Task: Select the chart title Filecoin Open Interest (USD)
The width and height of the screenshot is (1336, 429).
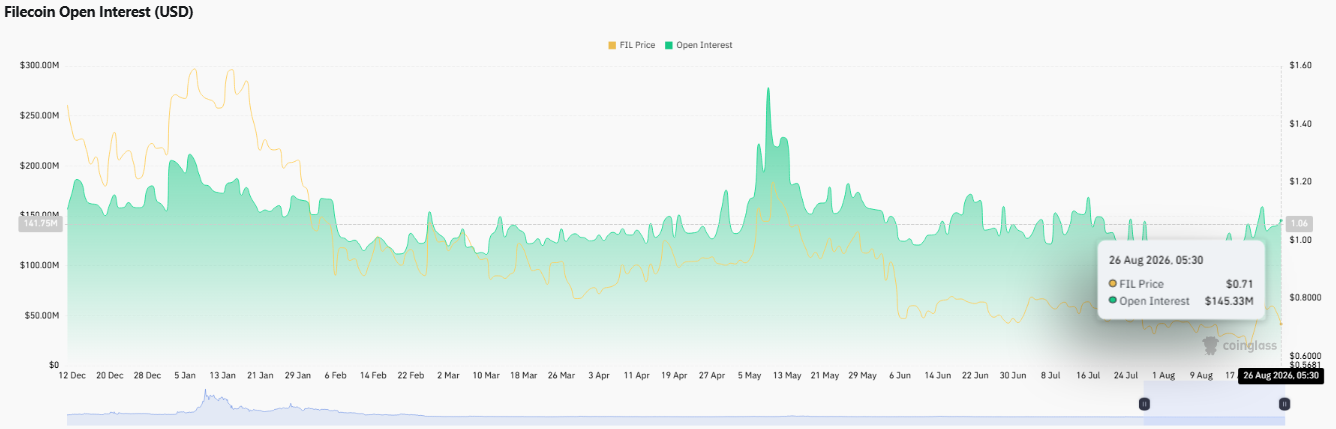Action: coord(100,12)
